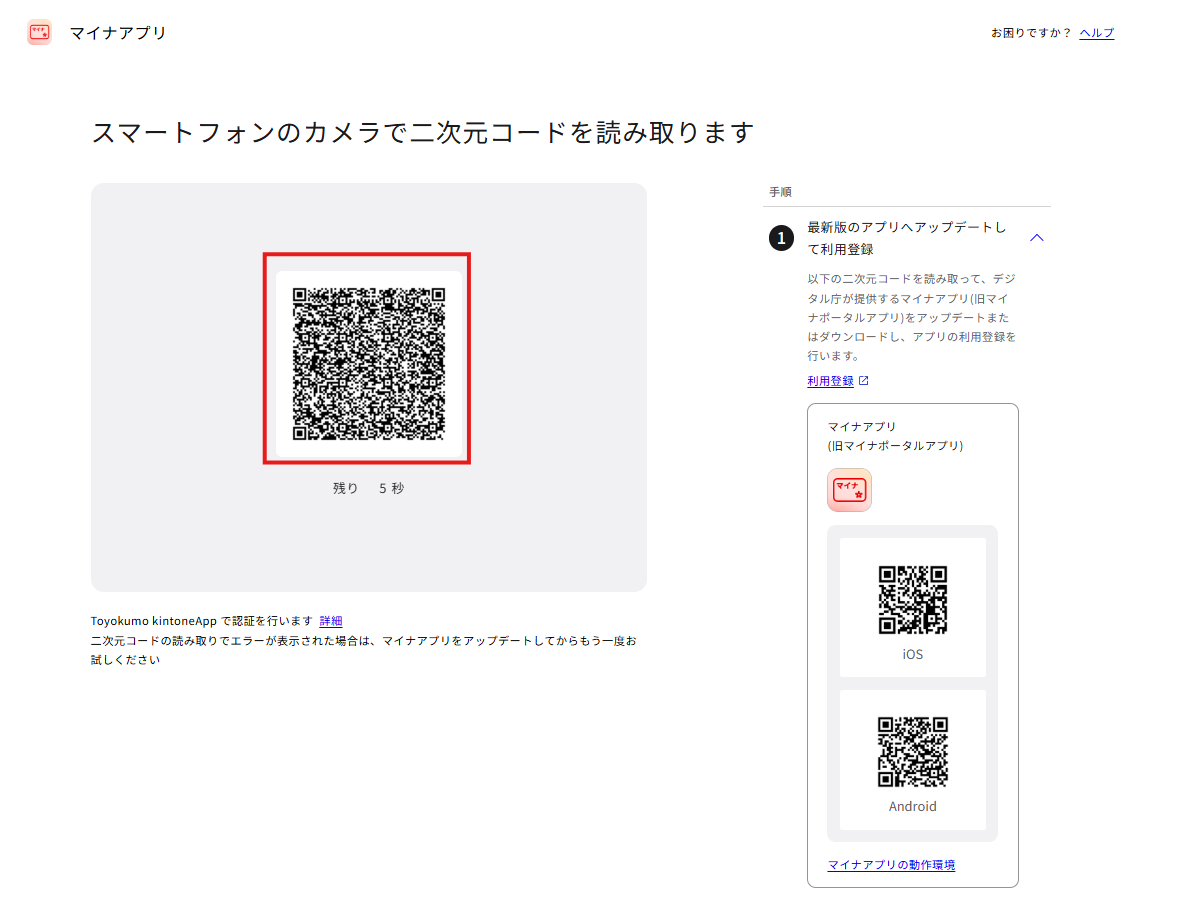1184x898 pixels.
Task: Open マイナアプリの動作環境 link
Action: (891, 865)
